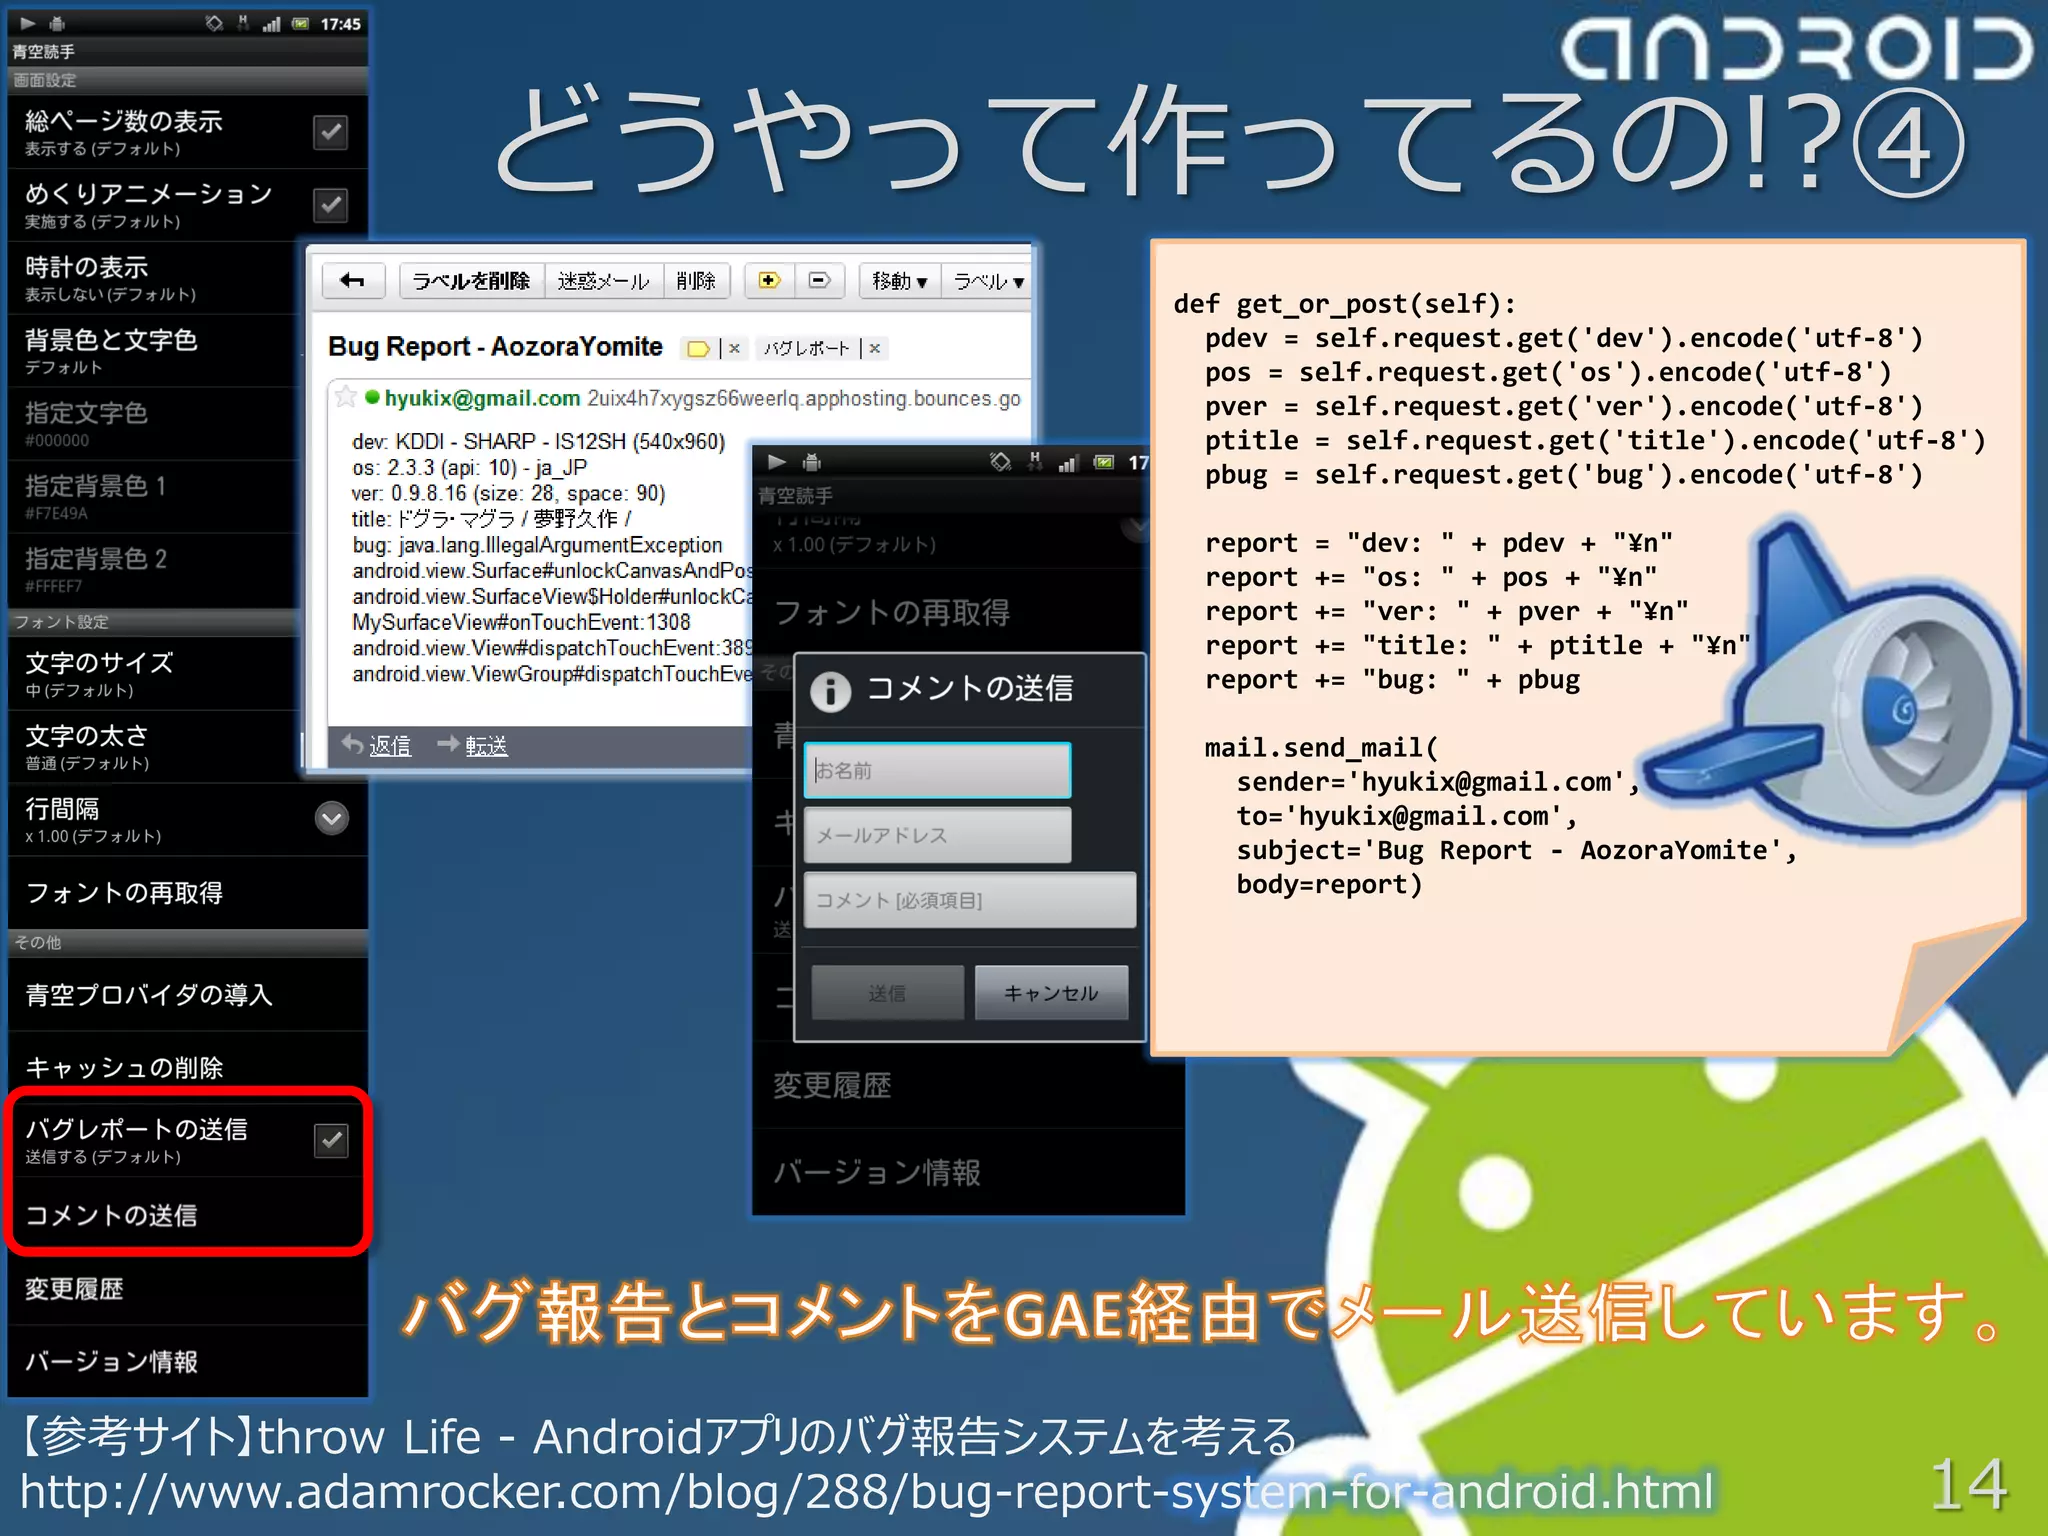Click 返信 reply link

pyautogui.click(x=390, y=745)
